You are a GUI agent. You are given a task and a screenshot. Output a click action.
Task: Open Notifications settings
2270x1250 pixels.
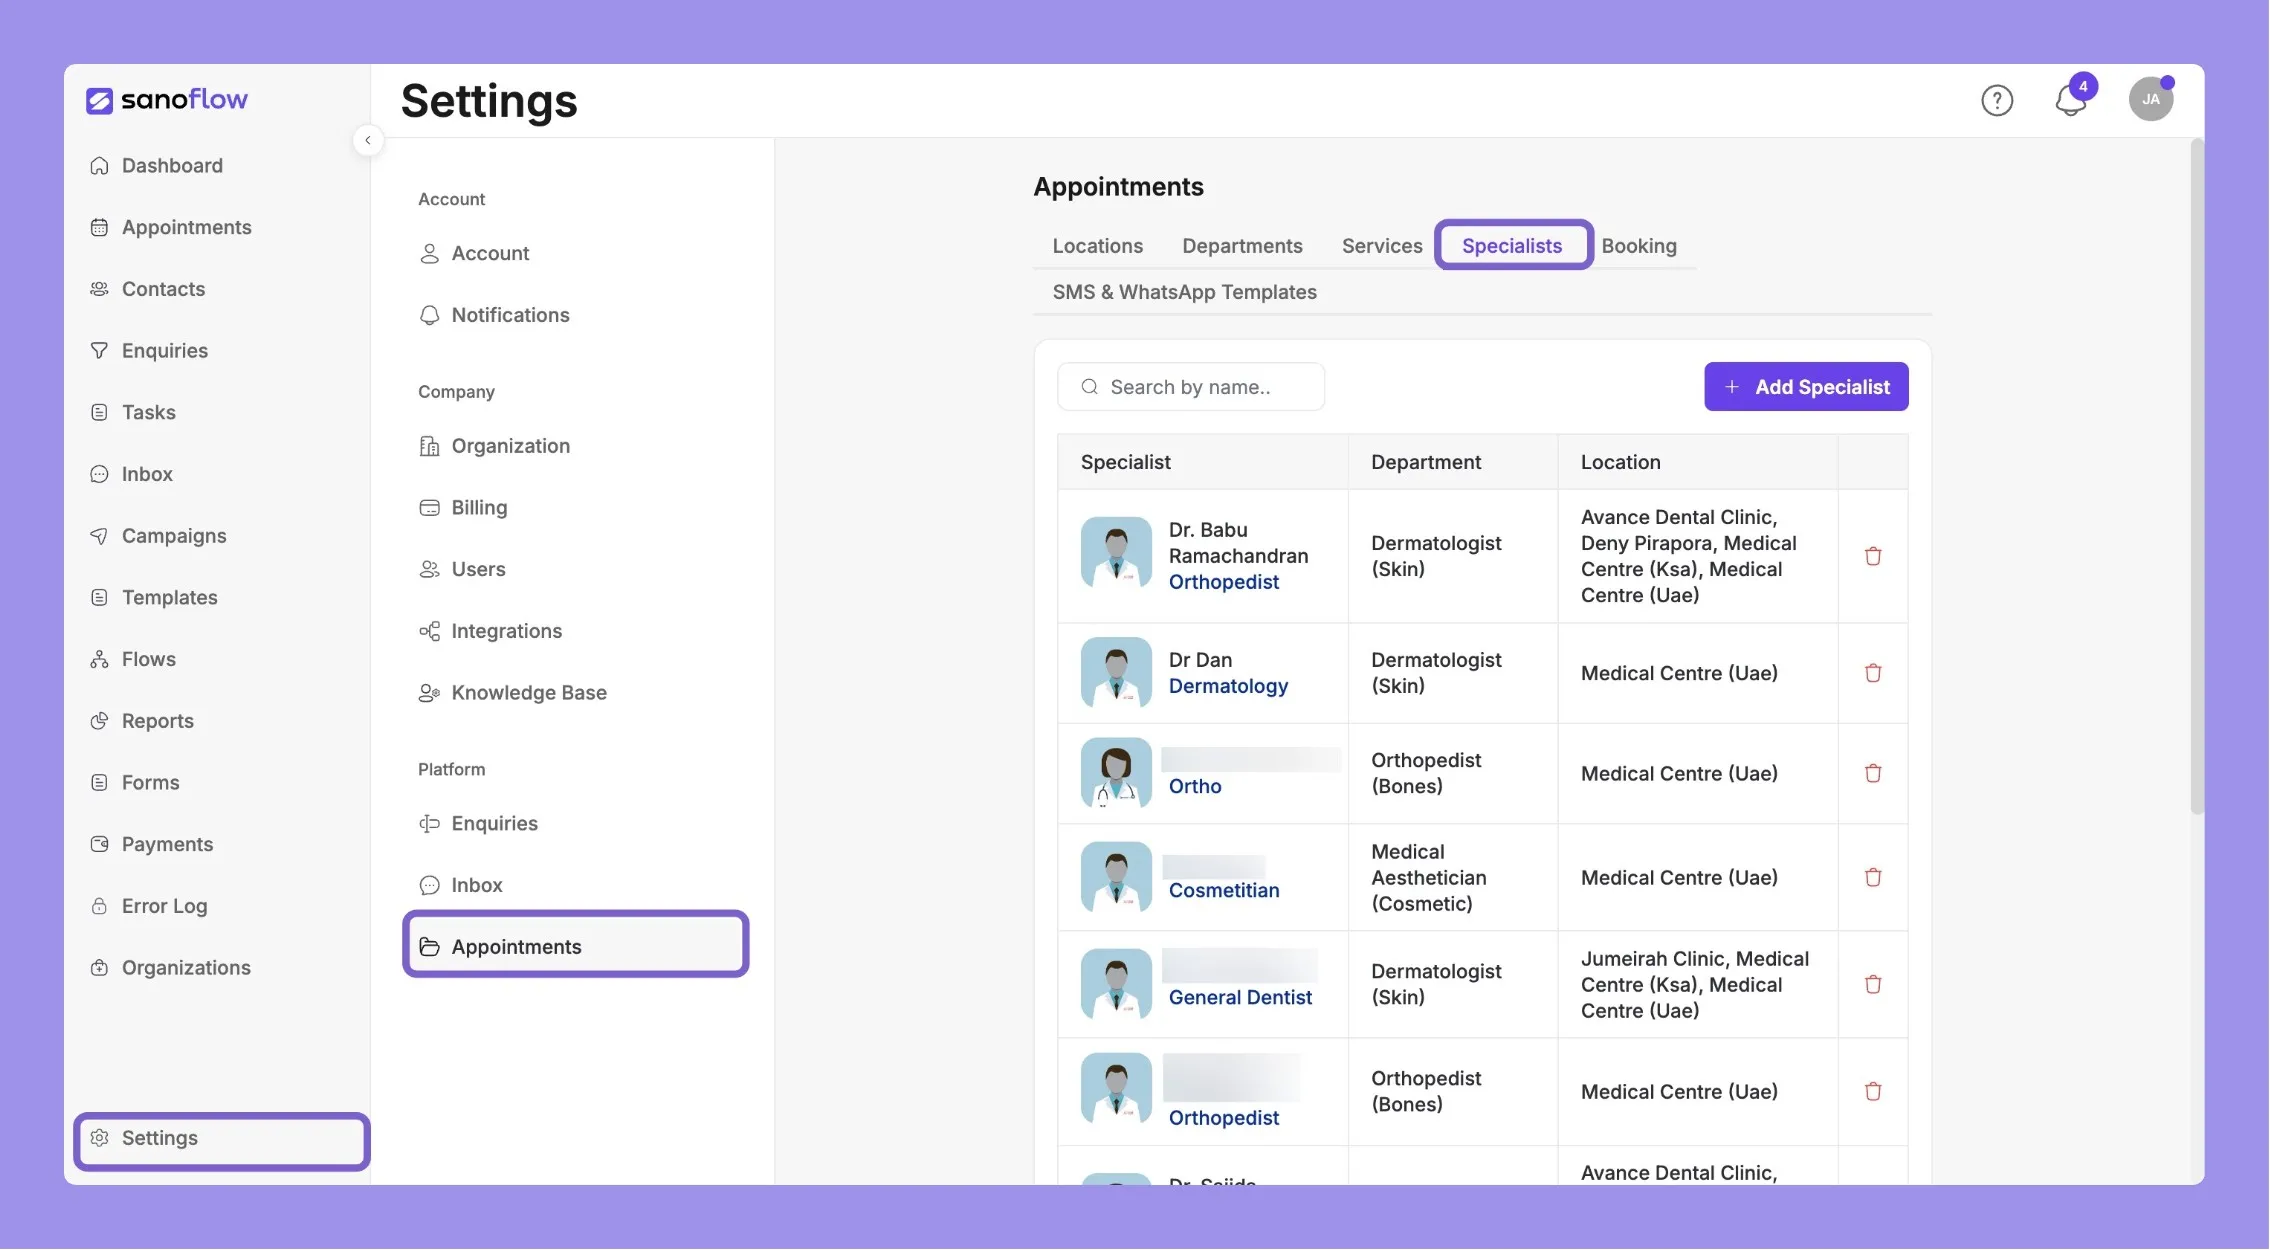(x=510, y=315)
